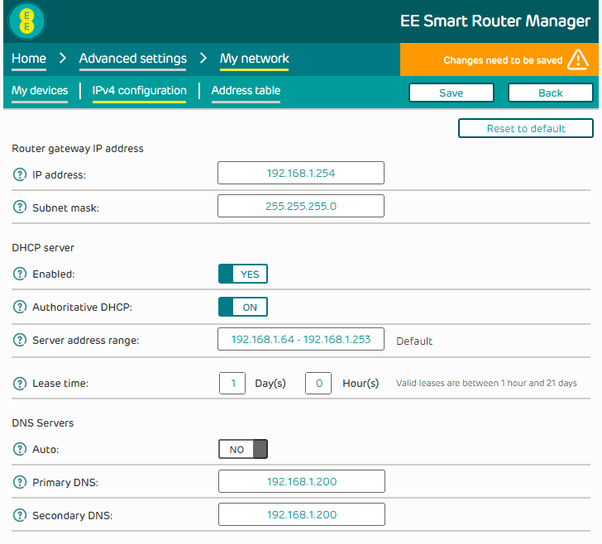Switch to the My devices tab

[x=40, y=91]
